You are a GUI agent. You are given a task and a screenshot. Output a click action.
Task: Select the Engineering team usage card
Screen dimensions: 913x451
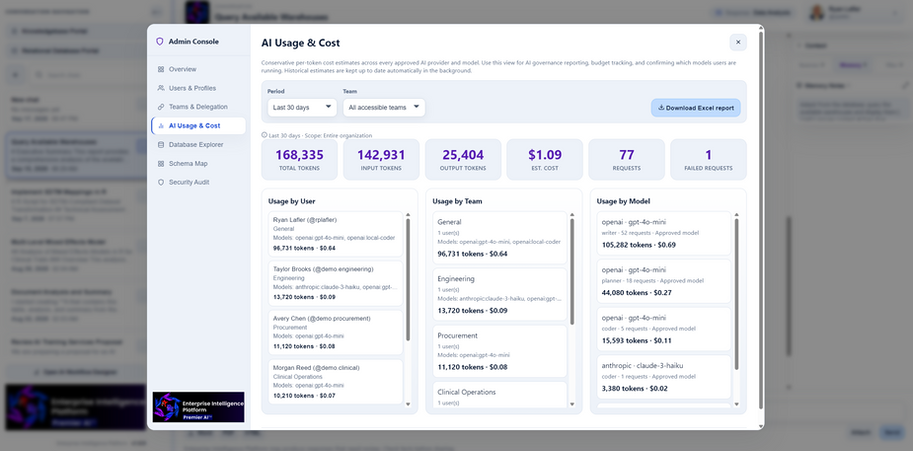click(x=500, y=294)
